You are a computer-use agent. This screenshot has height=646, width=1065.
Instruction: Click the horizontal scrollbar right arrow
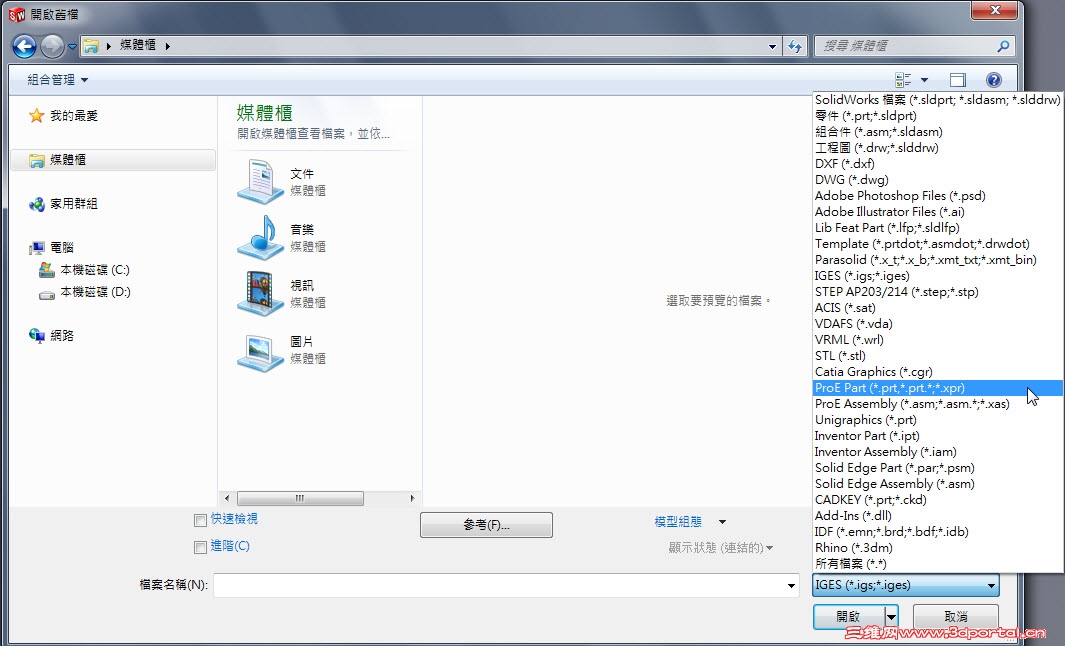coord(412,499)
